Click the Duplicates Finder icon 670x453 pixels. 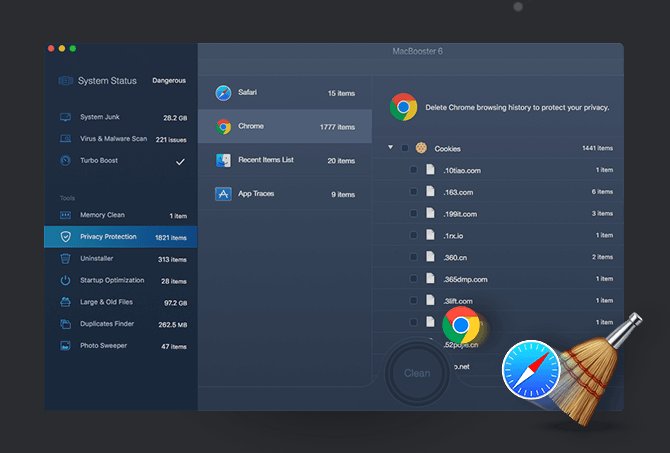[65, 324]
